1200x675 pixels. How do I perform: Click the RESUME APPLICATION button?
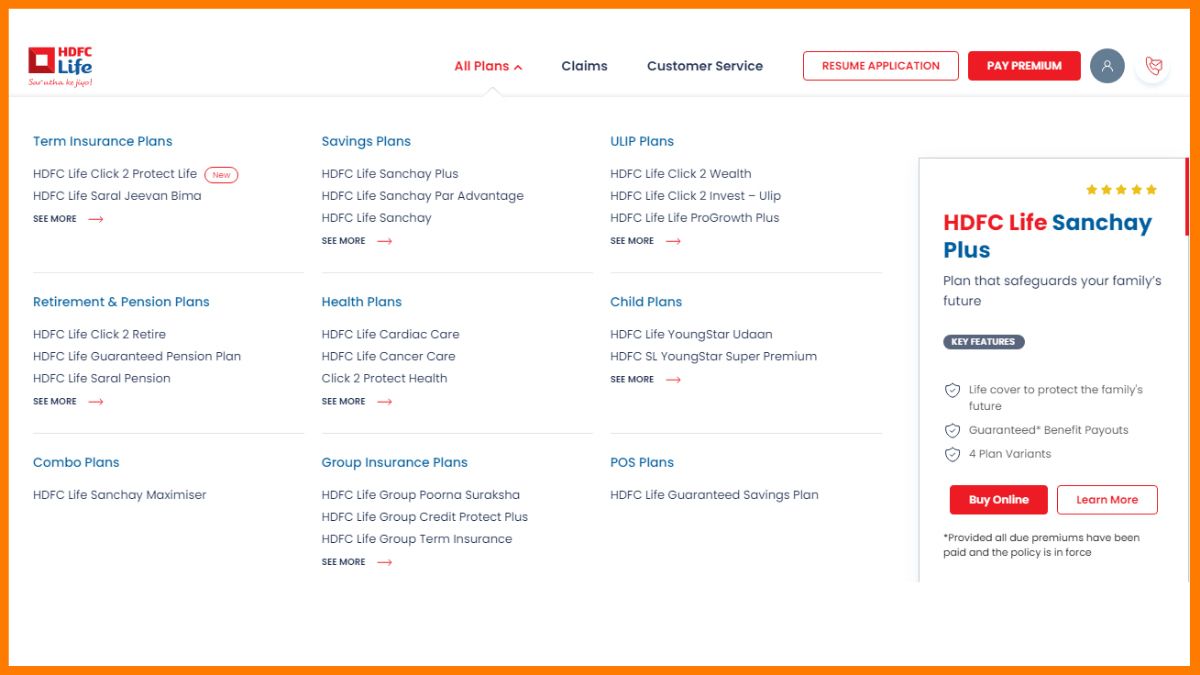[x=880, y=65]
